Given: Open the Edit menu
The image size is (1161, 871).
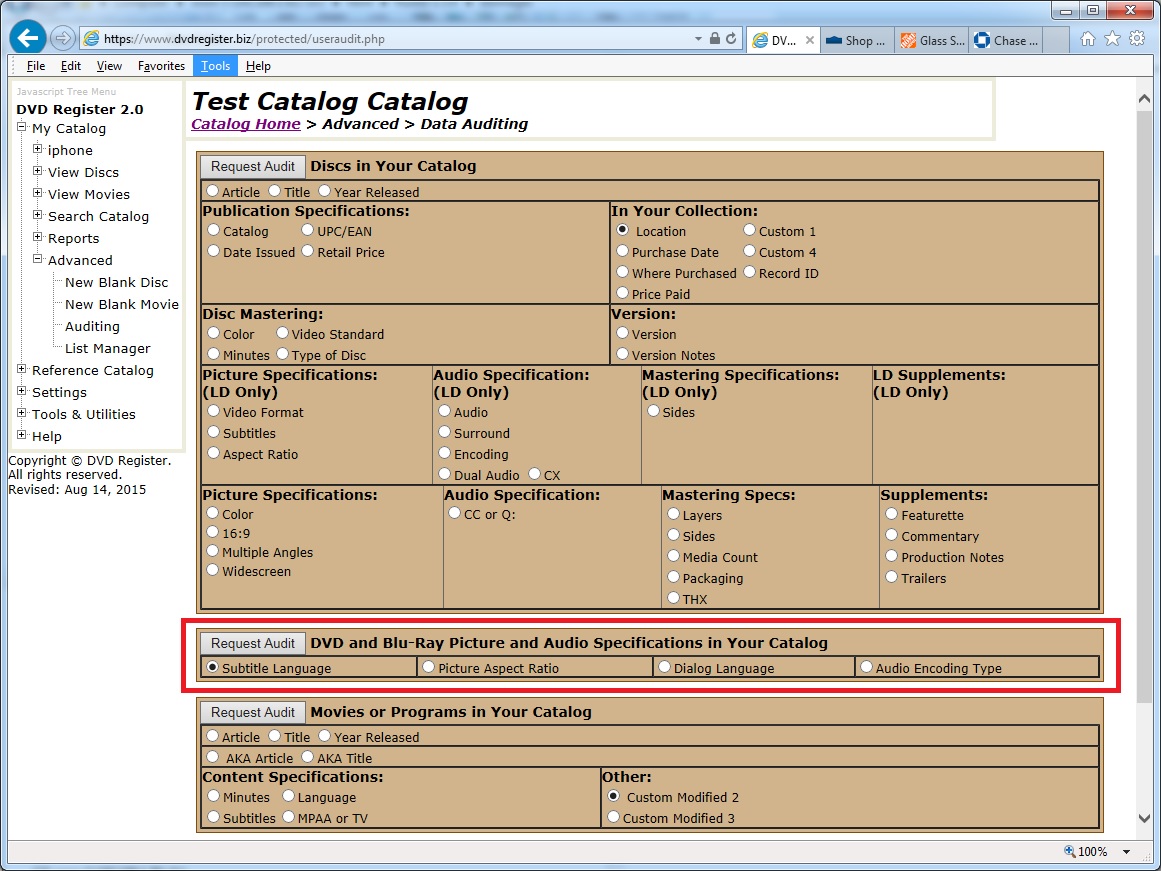Looking at the screenshot, I should tap(71, 66).
